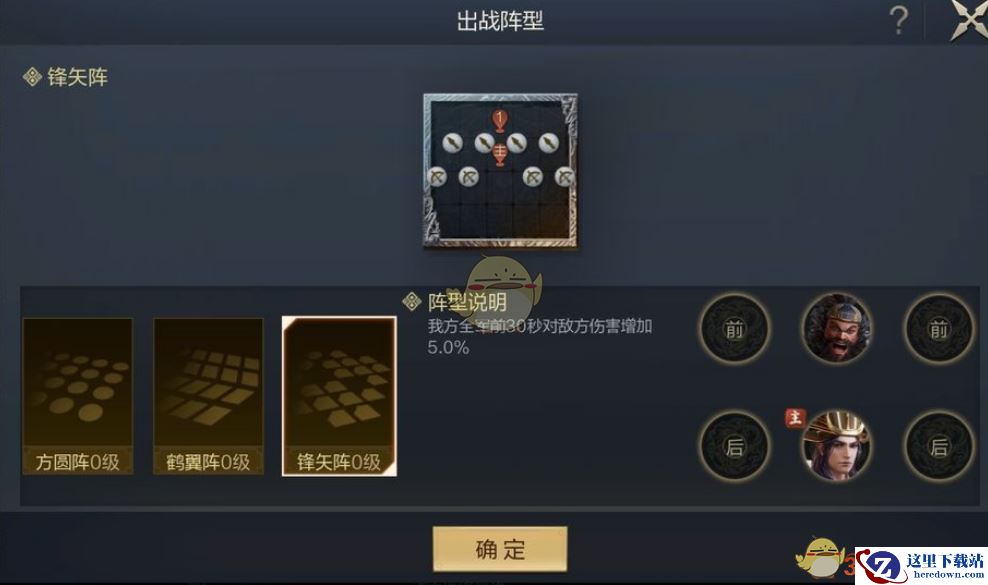This screenshot has height=585, width=988.
Task: Click the orange 主 commander marker on grid
Action: coord(500,153)
